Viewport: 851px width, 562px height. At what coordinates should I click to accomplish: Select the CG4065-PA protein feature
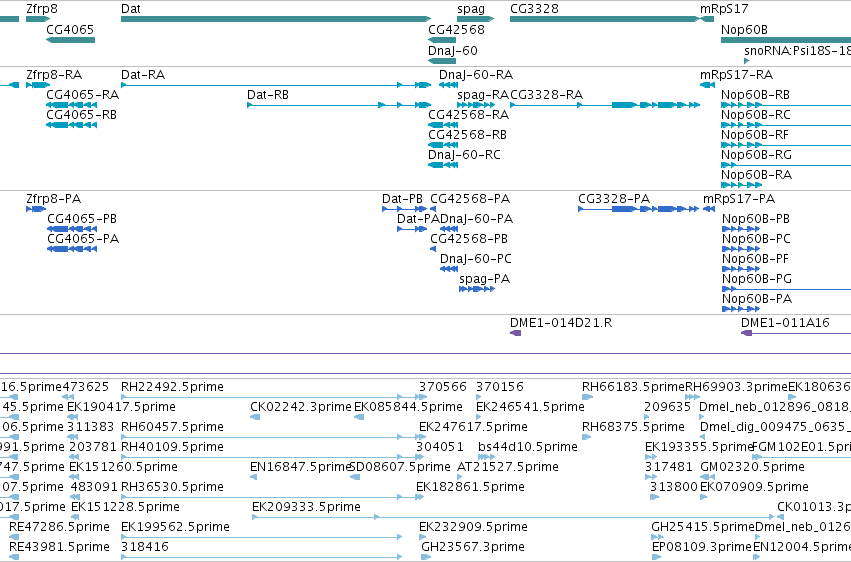click(72, 249)
